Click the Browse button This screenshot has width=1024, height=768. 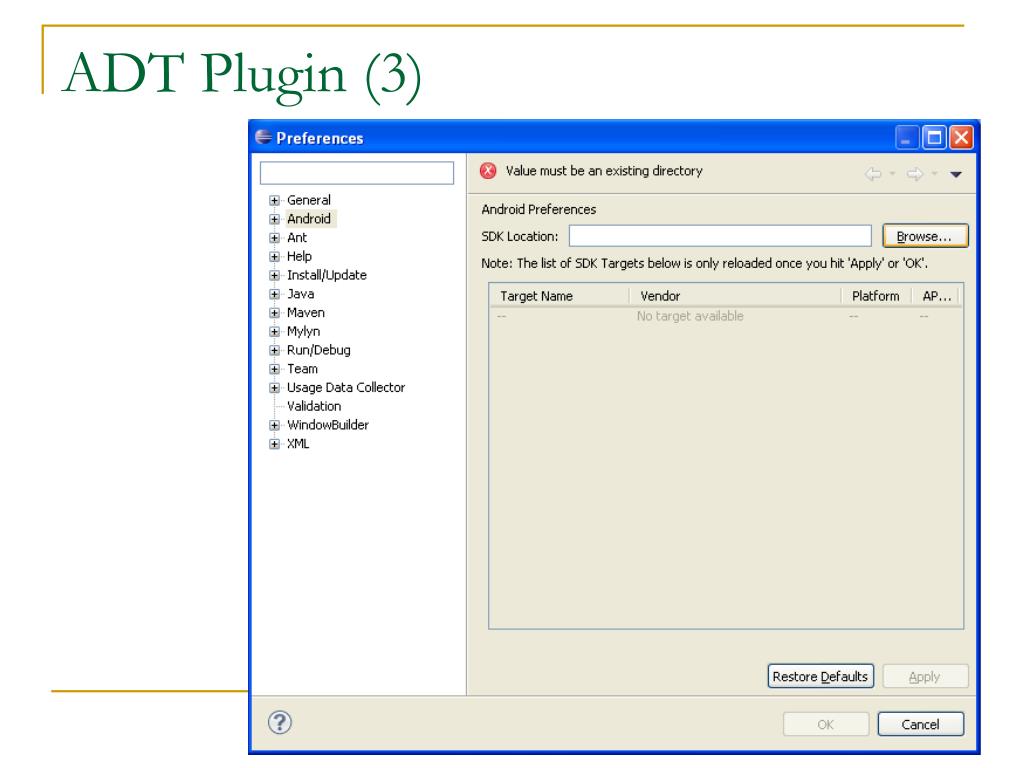(925, 236)
